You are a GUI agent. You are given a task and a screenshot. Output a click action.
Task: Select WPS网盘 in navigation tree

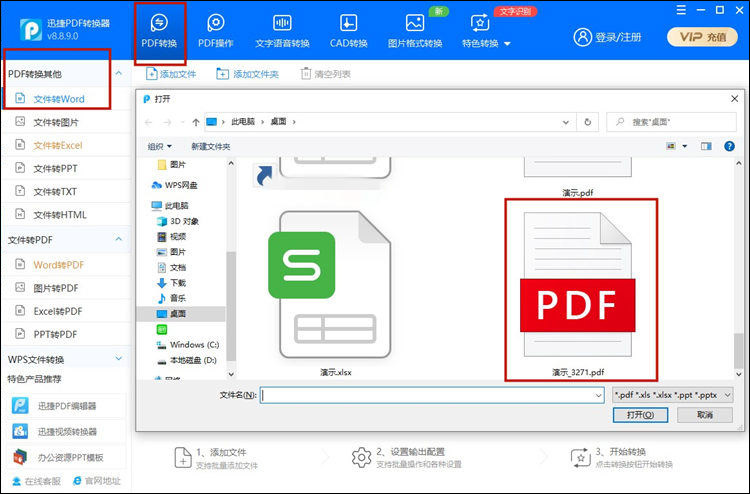(174, 185)
